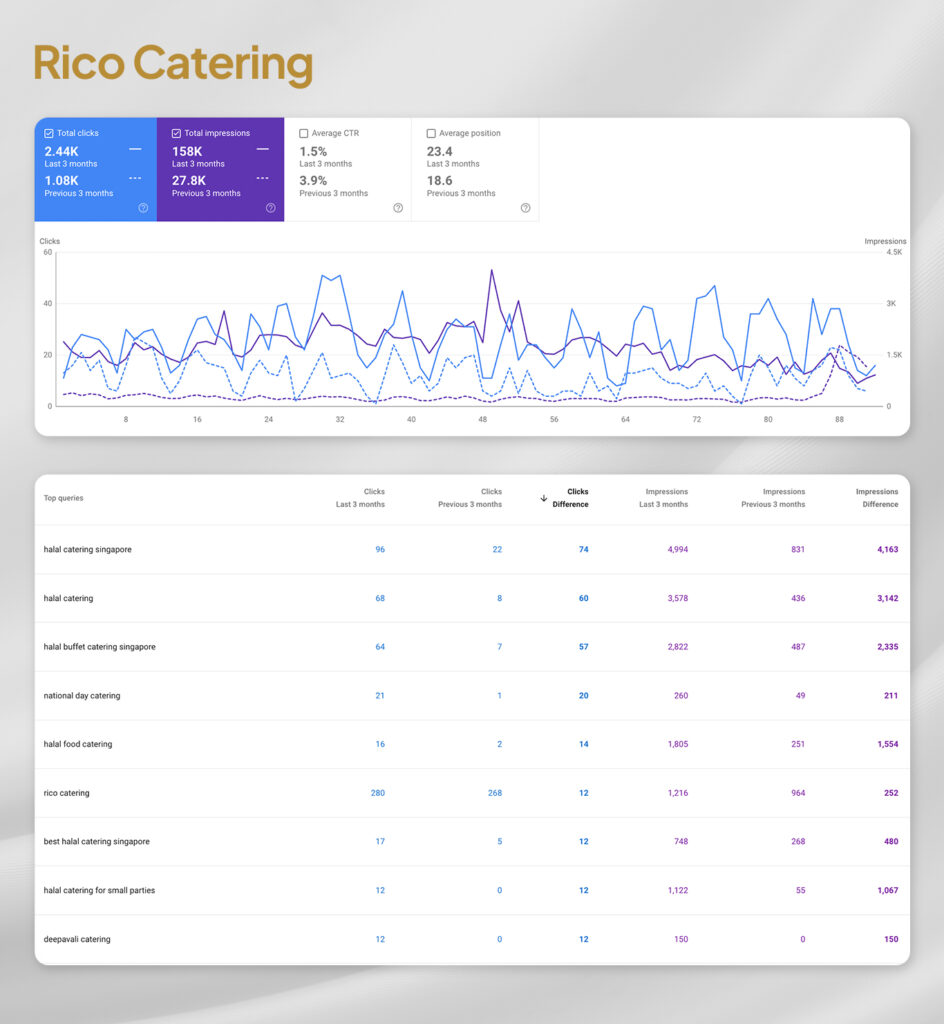Click the sort arrow beside Clicks Difference

coord(544,498)
